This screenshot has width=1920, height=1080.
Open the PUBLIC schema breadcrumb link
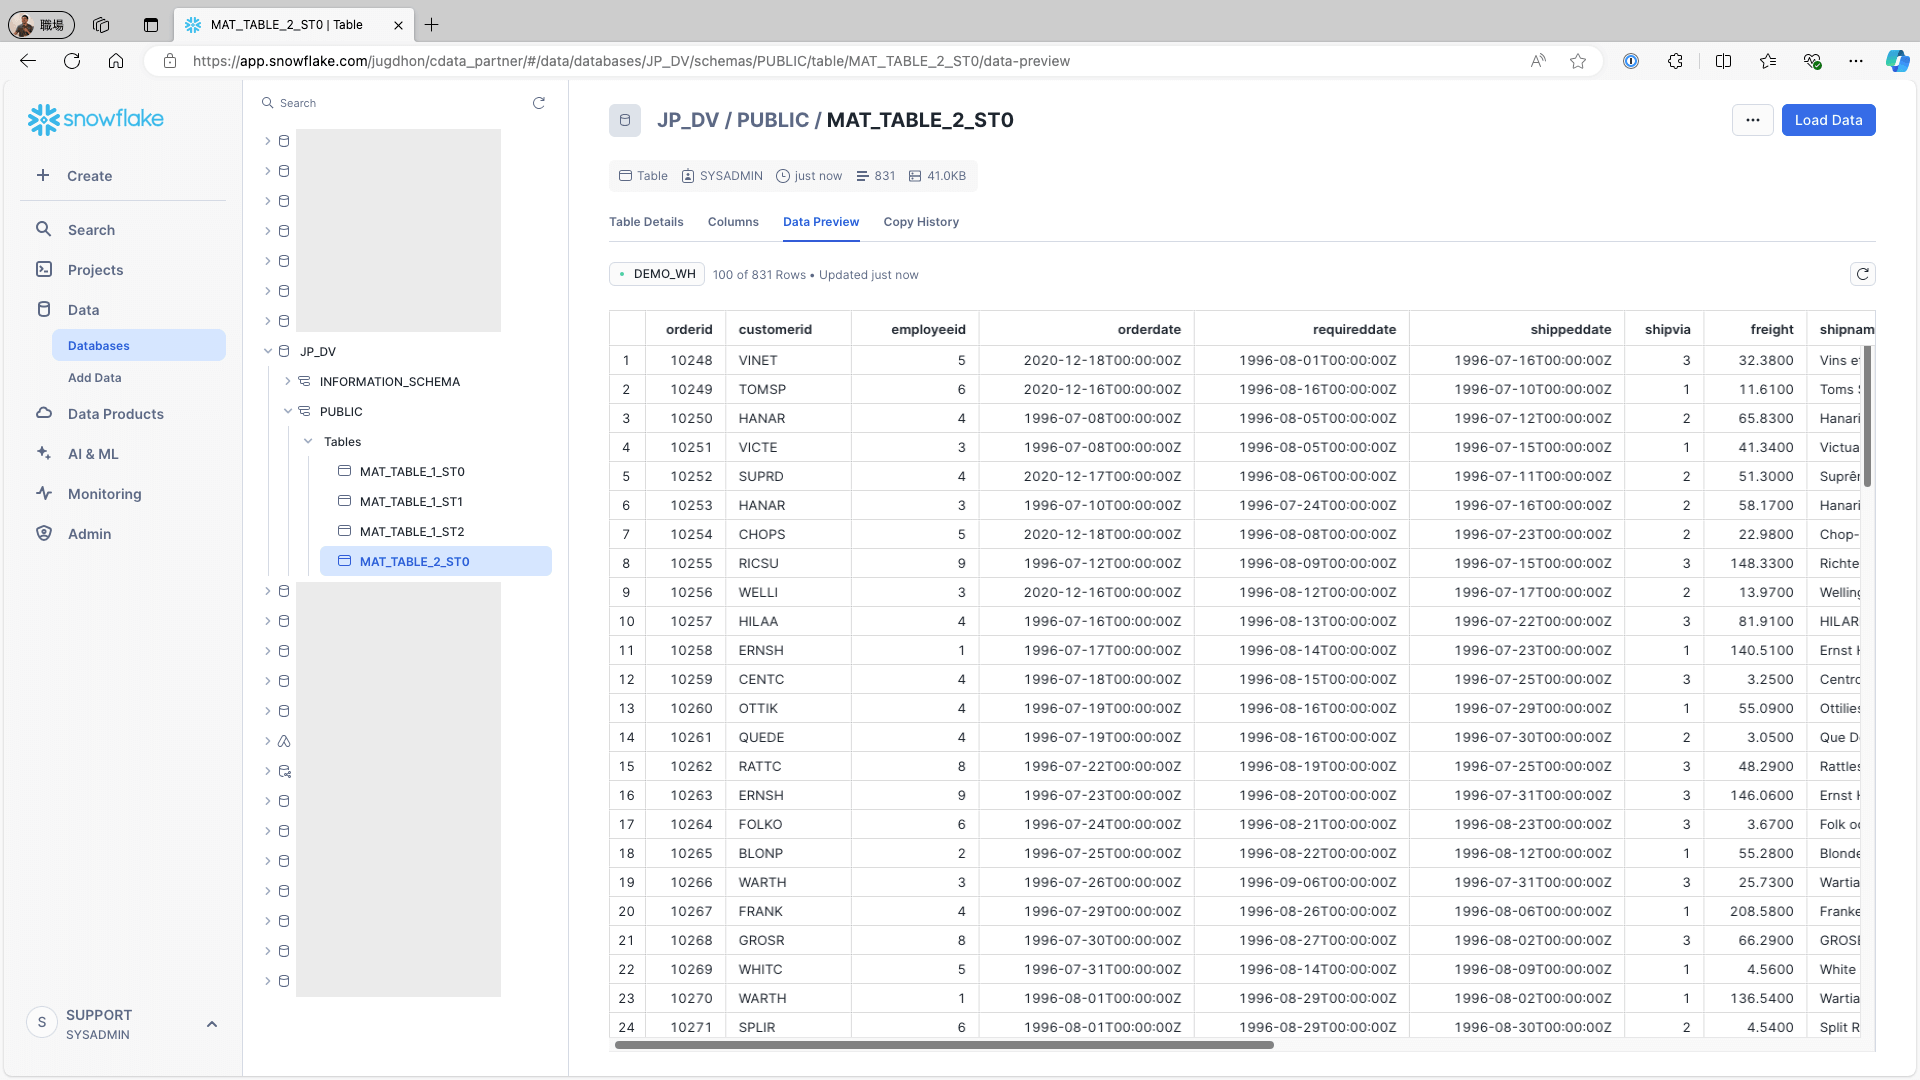click(x=772, y=120)
